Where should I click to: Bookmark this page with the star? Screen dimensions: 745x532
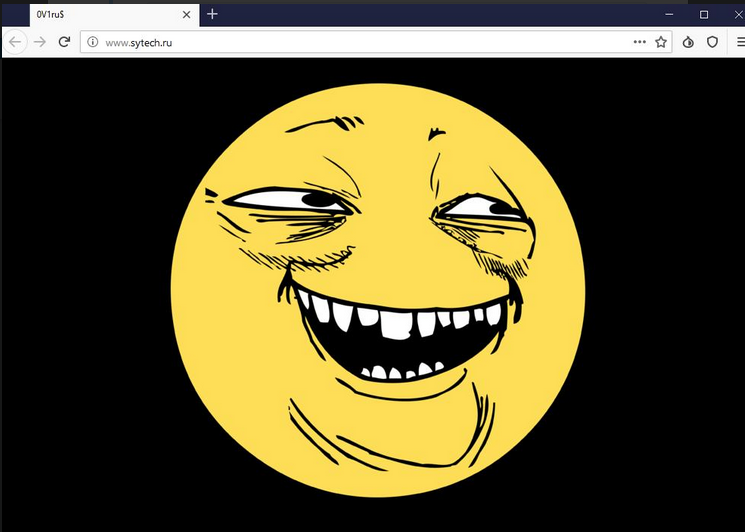661,42
